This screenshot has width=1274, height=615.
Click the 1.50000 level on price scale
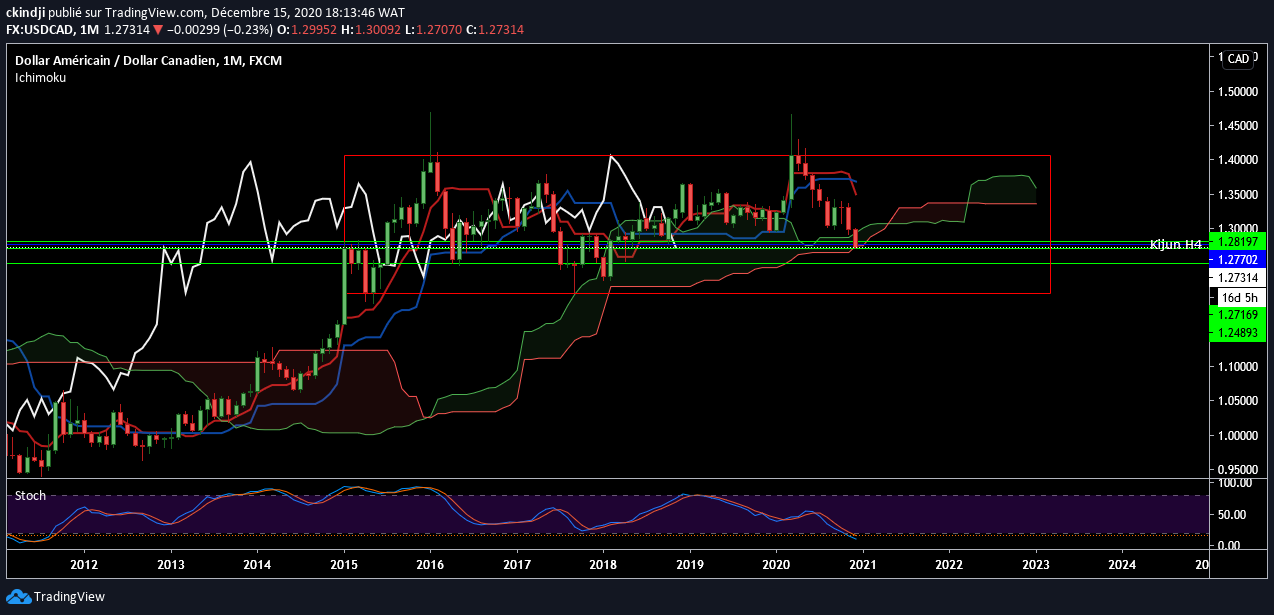point(1237,92)
